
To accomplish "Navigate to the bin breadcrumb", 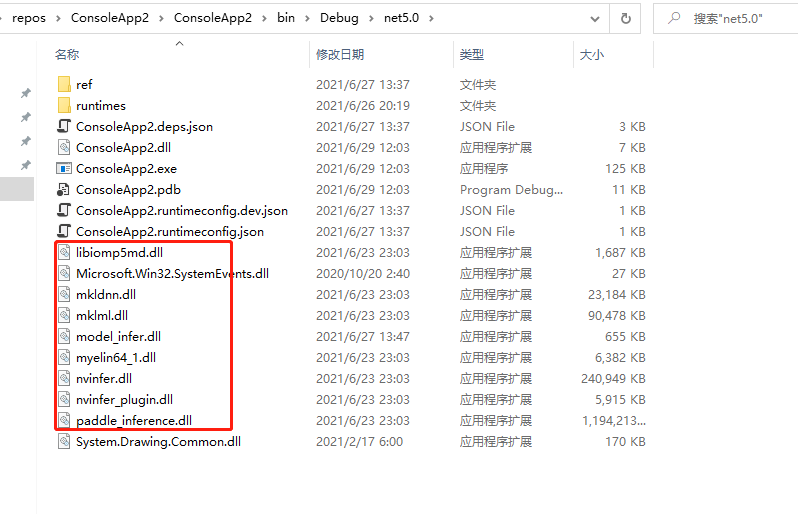I will pyautogui.click(x=286, y=18).
